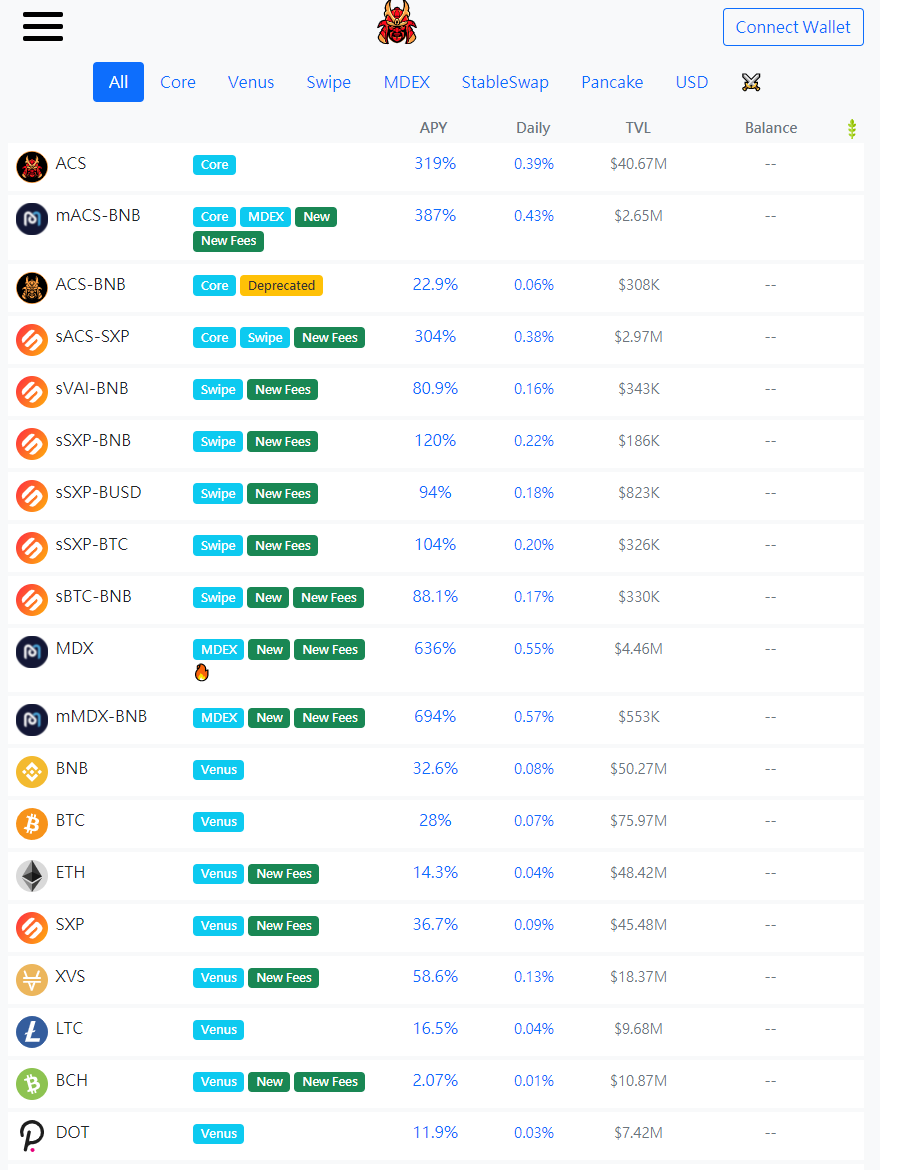Select the StableSwap tab

(505, 82)
